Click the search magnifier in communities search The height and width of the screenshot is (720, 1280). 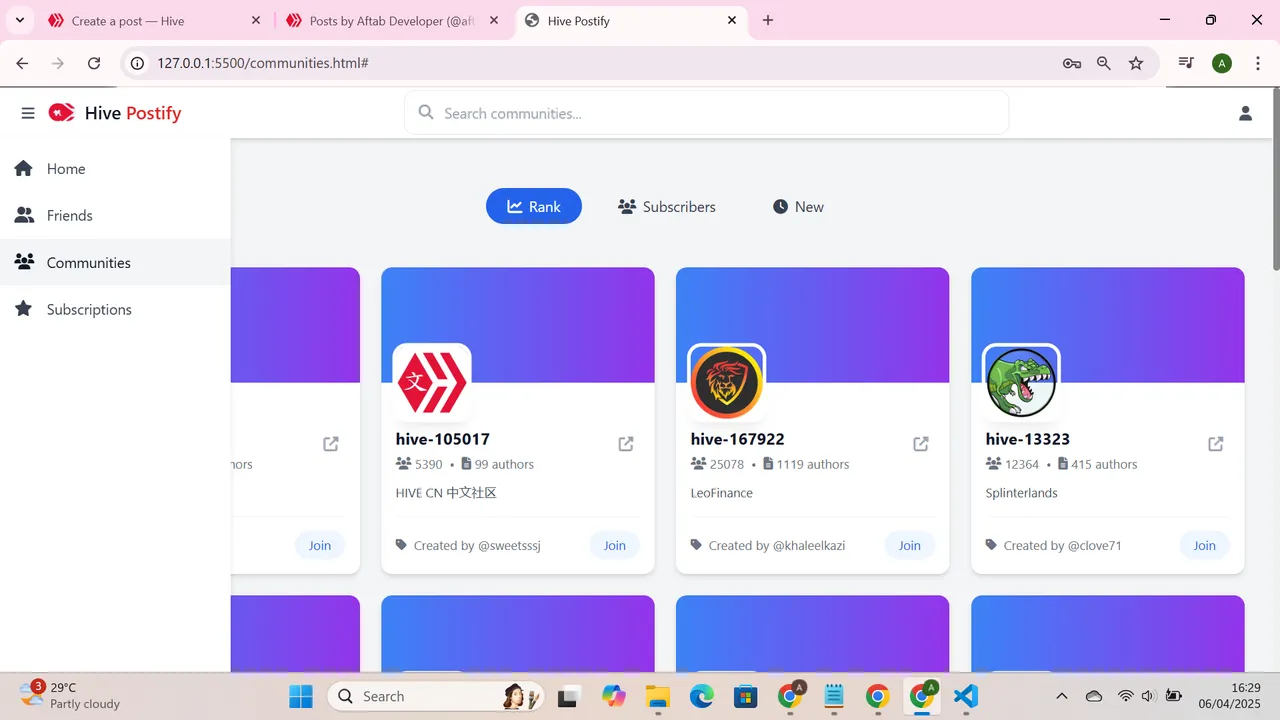point(426,113)
